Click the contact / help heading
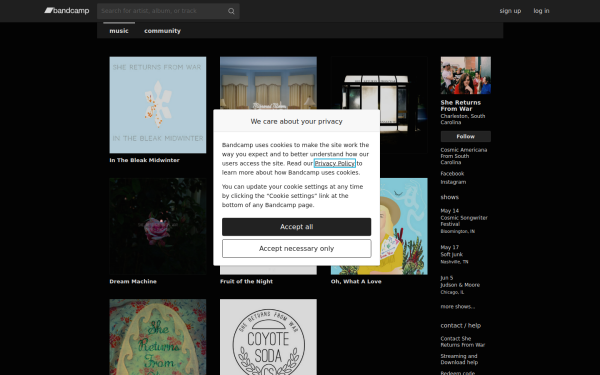Viewport: 600px width, 375px height. click(x=460, y=326)
